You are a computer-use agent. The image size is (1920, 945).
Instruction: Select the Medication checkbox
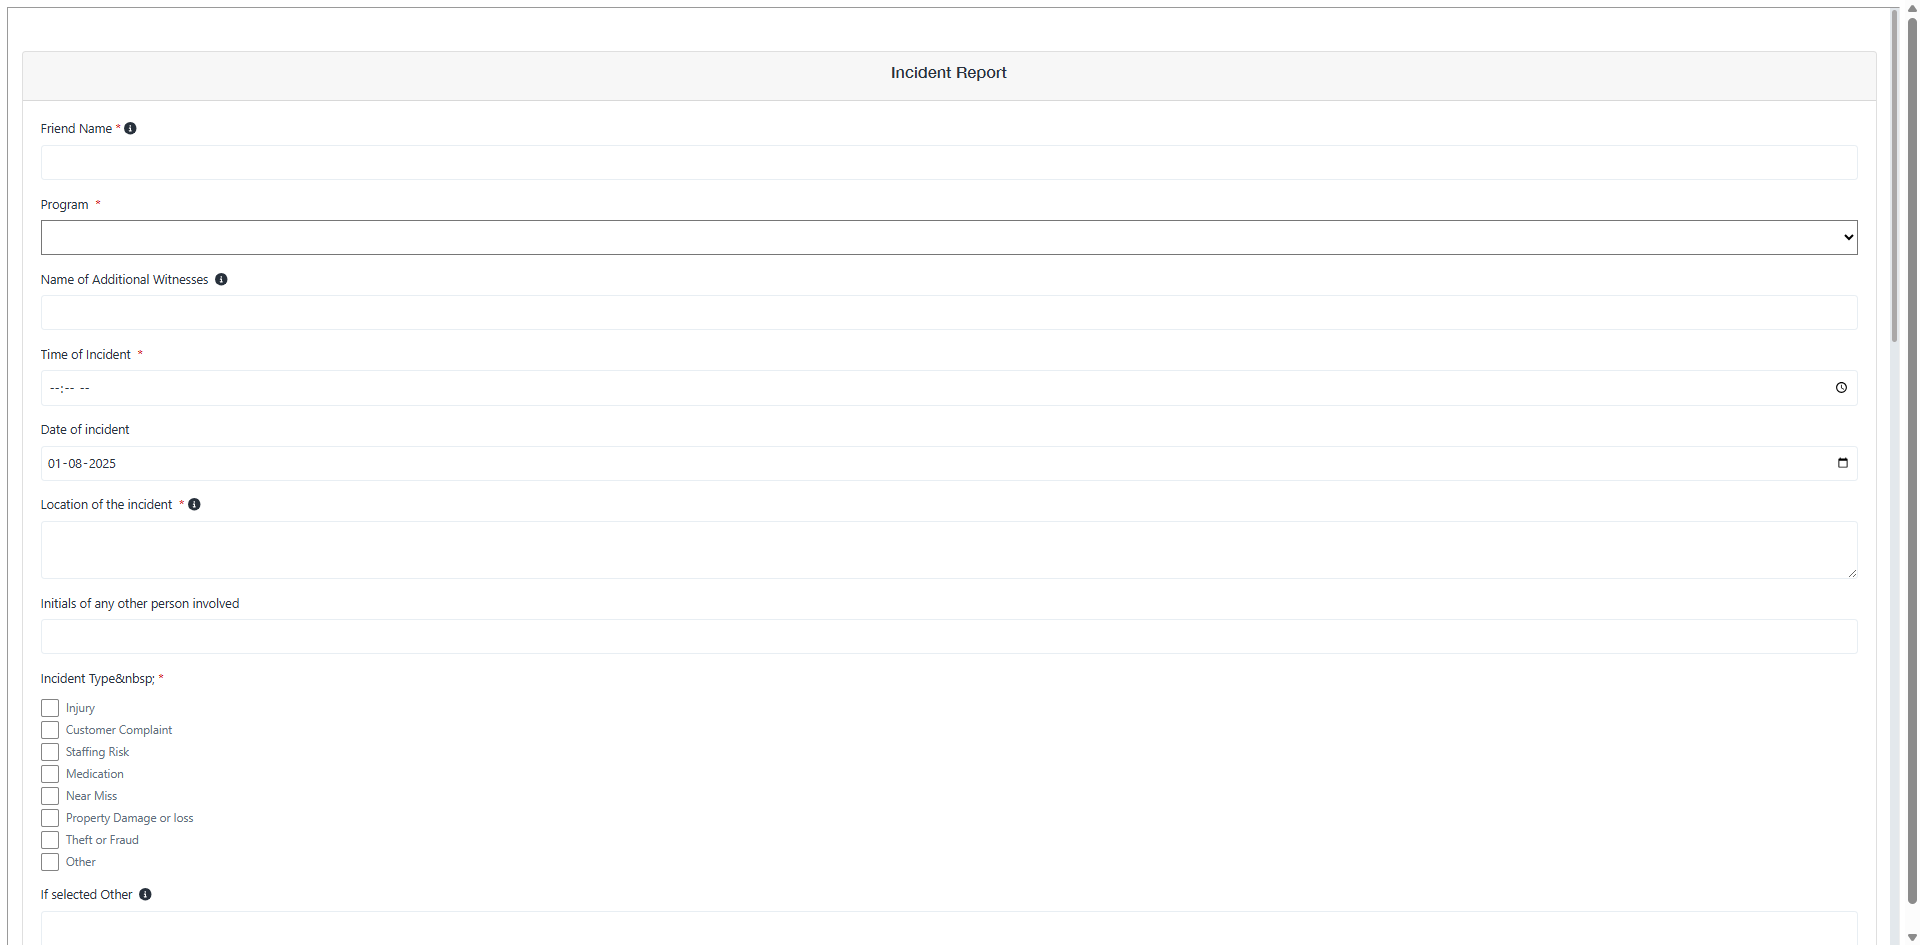click(x=50, y=774)
